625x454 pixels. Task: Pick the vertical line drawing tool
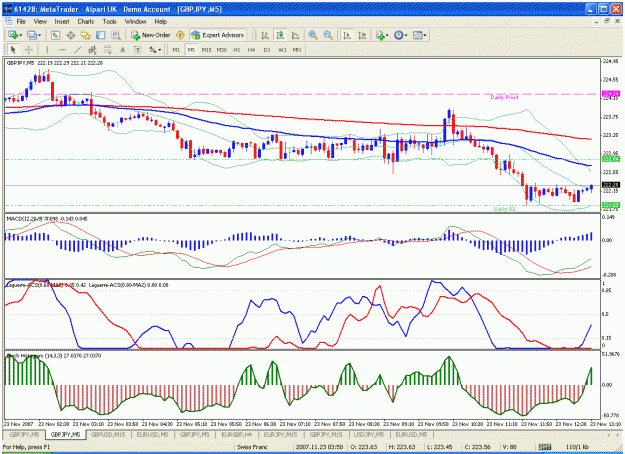tap(47, 50)
